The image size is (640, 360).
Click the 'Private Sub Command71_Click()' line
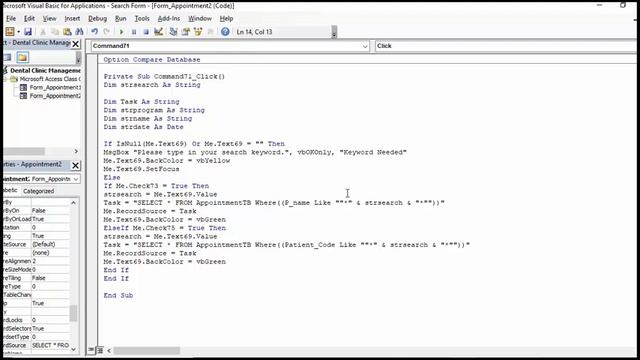pos(164,76)
